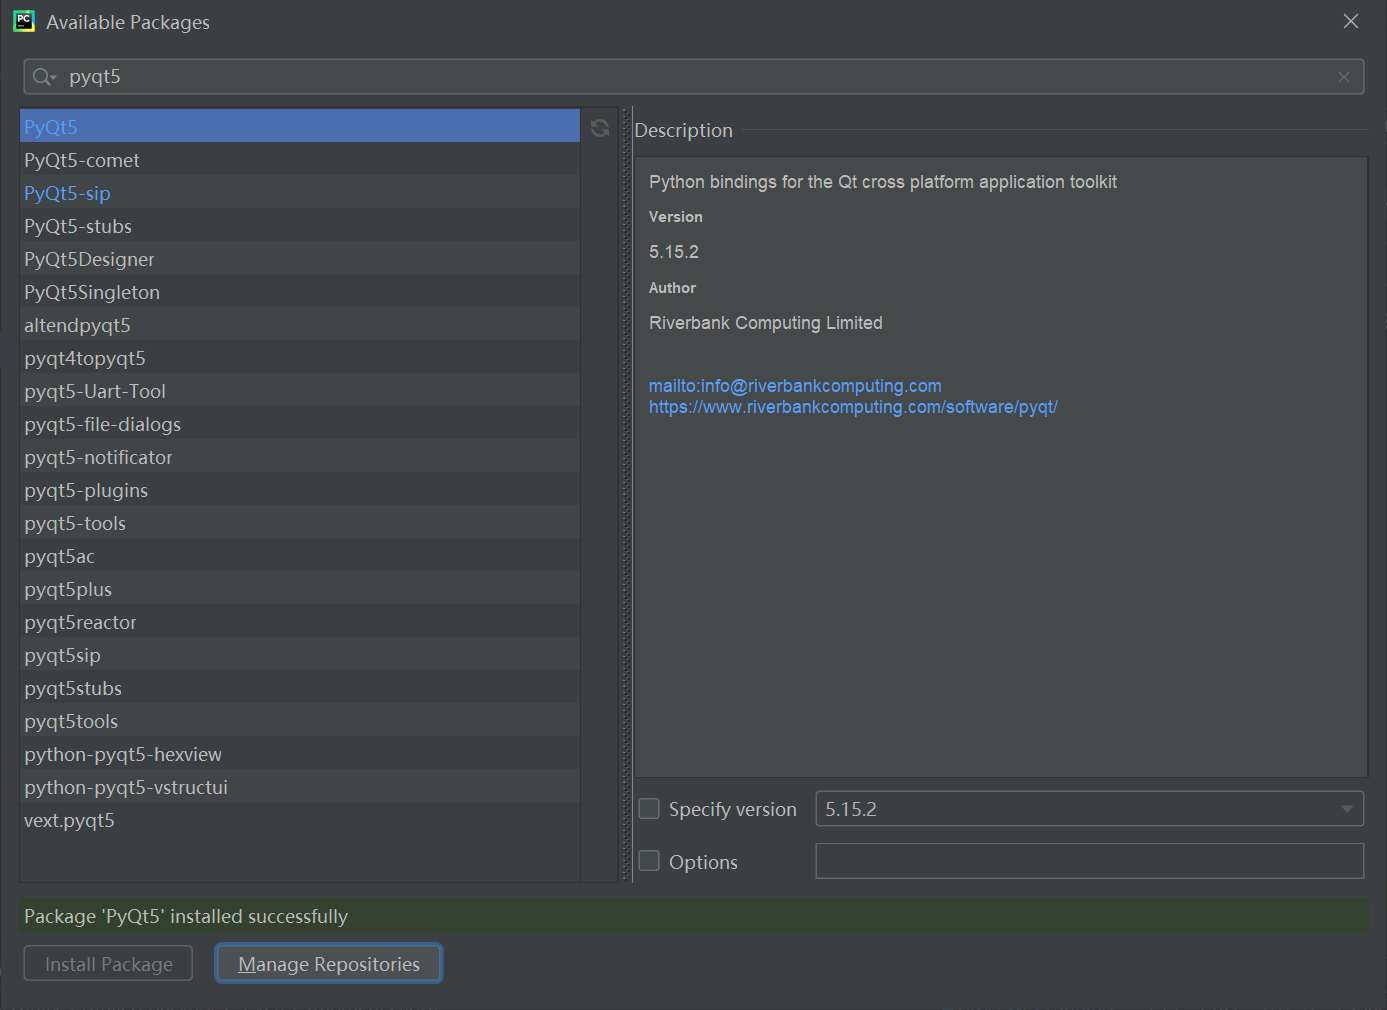
Task: Click the splitter handle between list and description
Action: tap(627, 495)
